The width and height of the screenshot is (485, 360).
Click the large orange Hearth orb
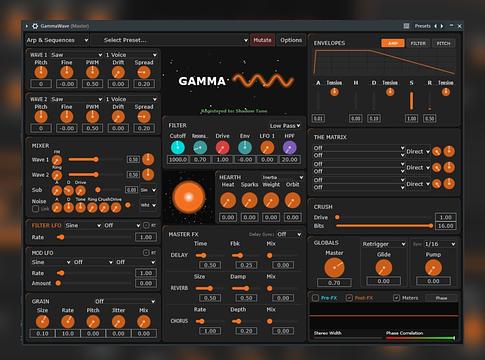coord(189,197)
